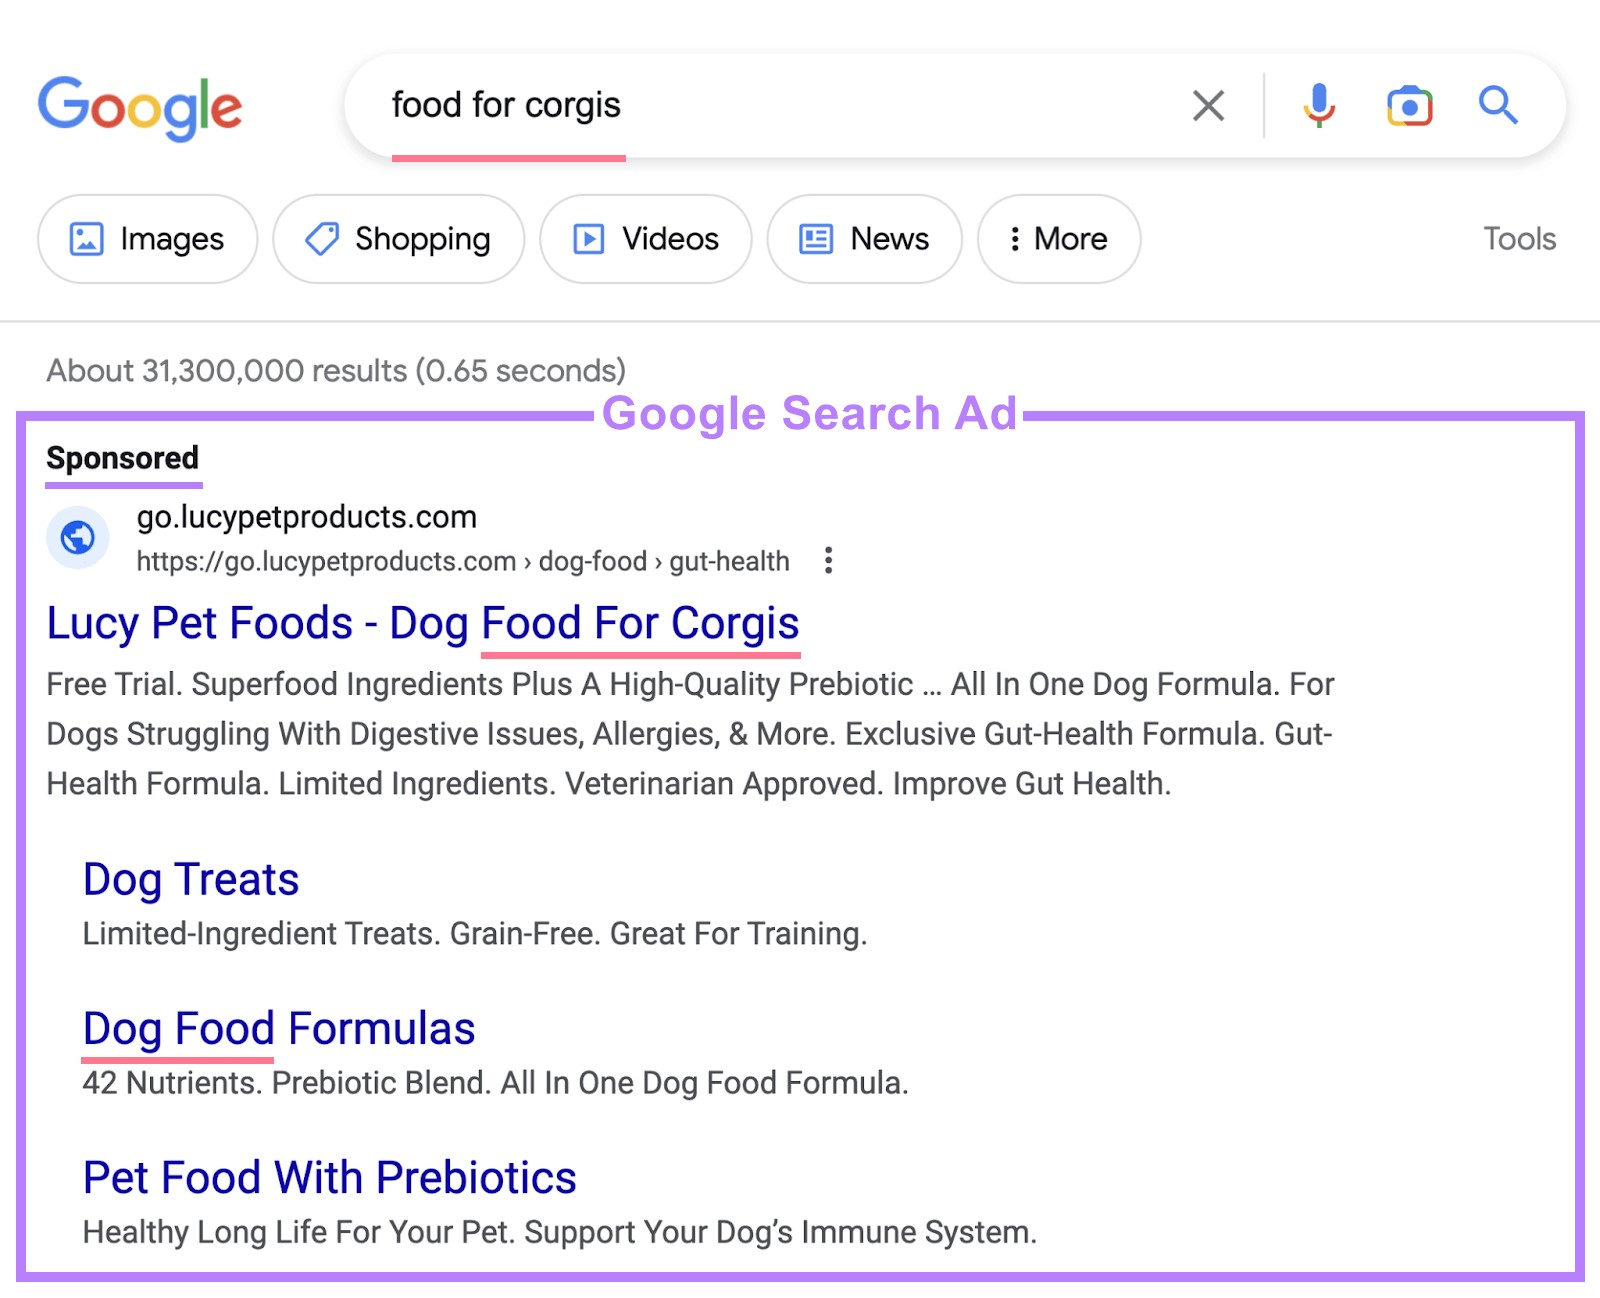Open the Lucy Pet Foods ad headline
Image resolution: width=1600 pixels, height=1298 pixels.
coord(422,623)
